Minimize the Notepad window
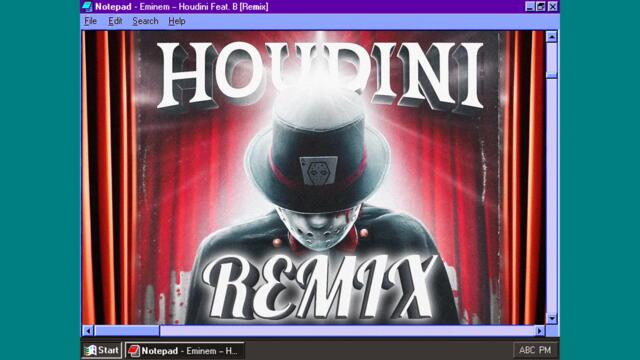 coord(529,7)
